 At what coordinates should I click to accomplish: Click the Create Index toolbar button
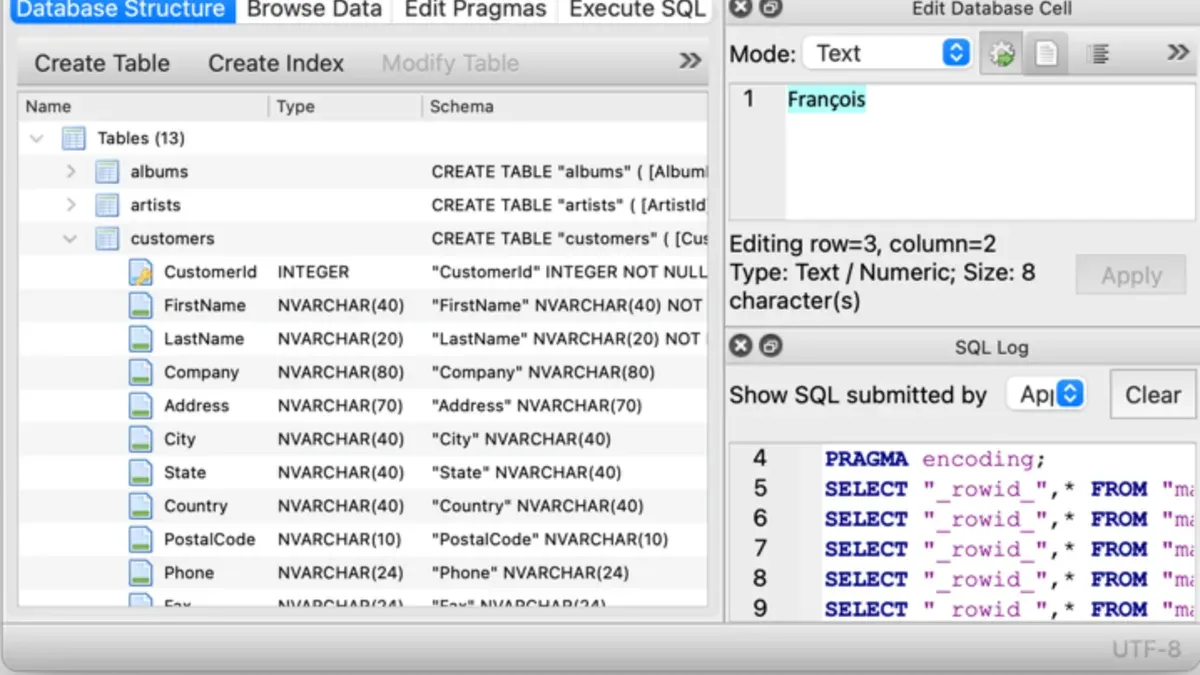click(276, 63)
